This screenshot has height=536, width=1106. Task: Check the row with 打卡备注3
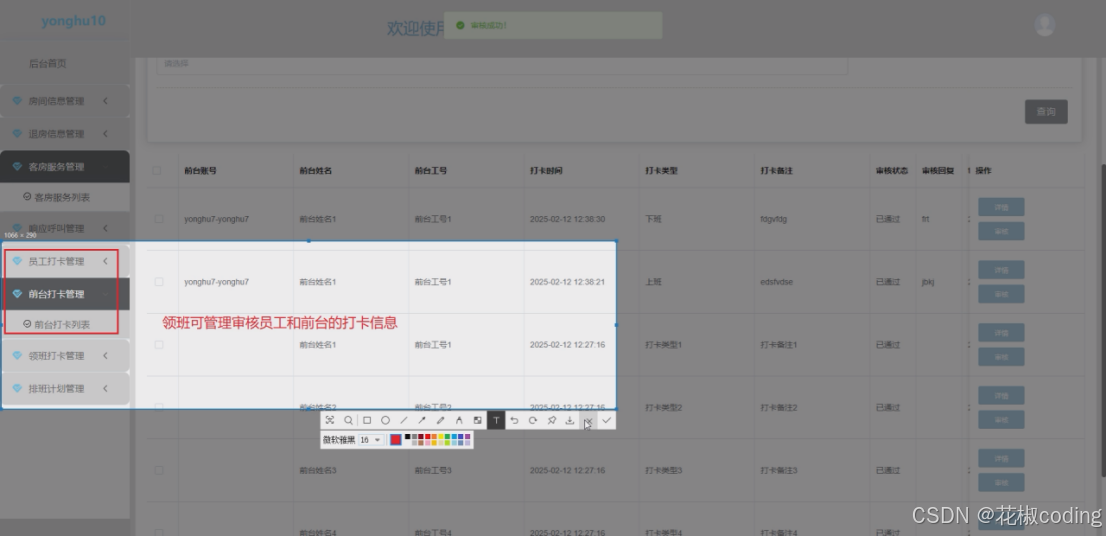pos(159,470)
